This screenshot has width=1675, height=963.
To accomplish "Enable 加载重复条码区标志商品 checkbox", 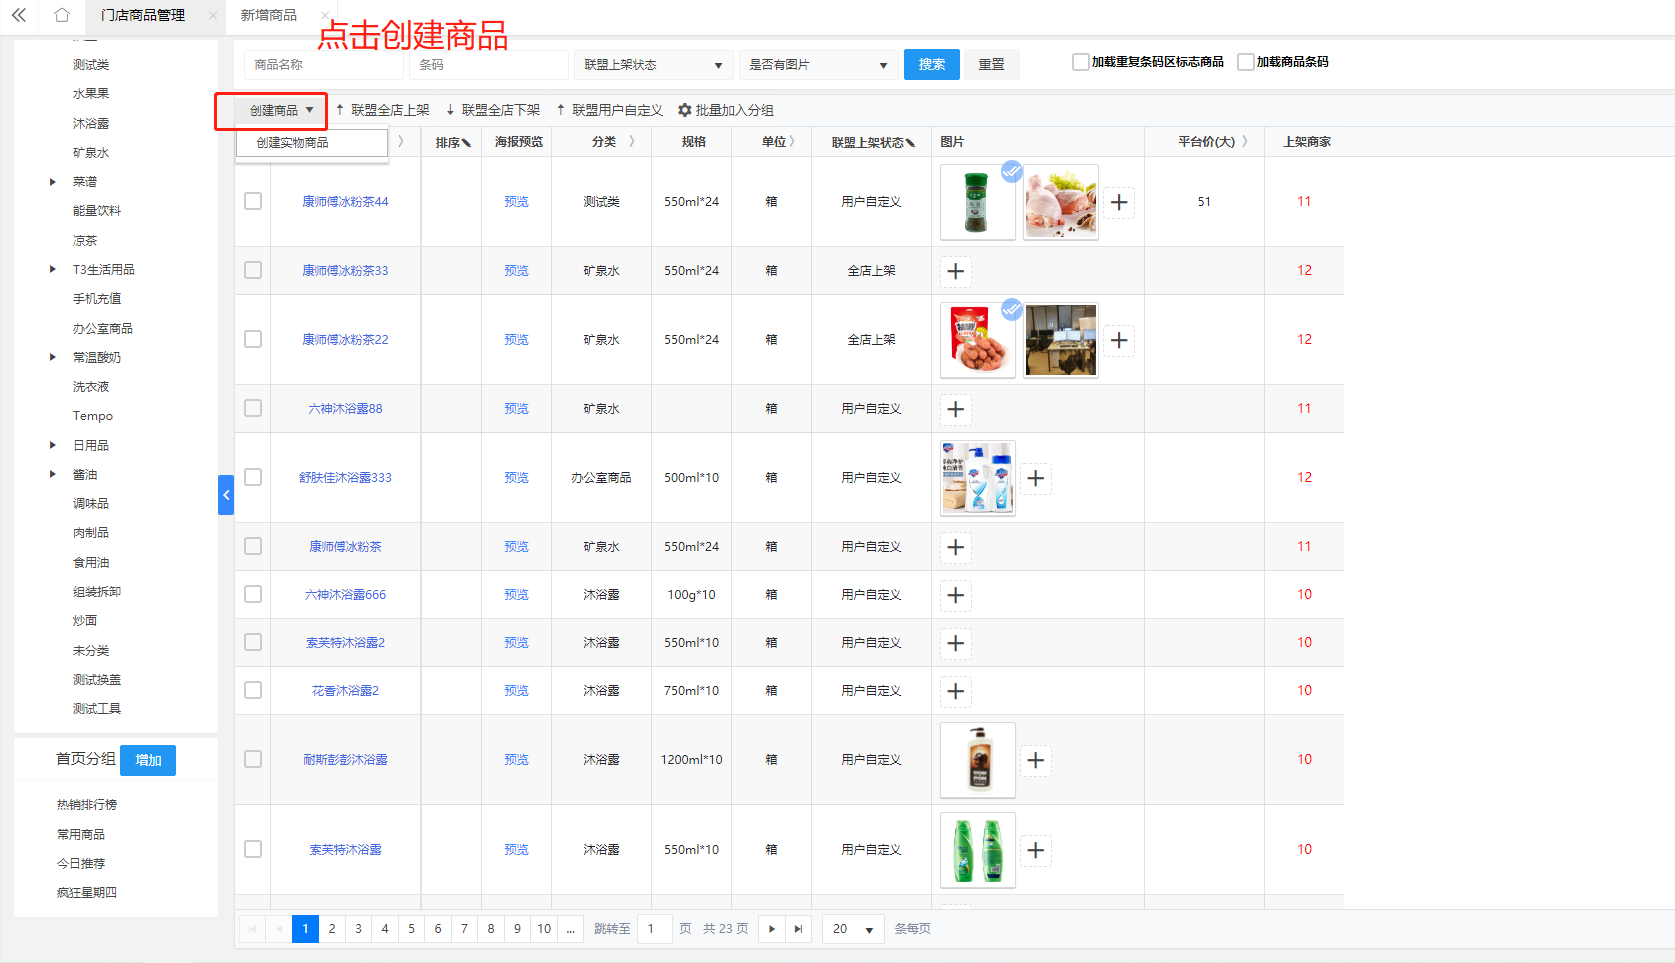I will pos(1080,62).
